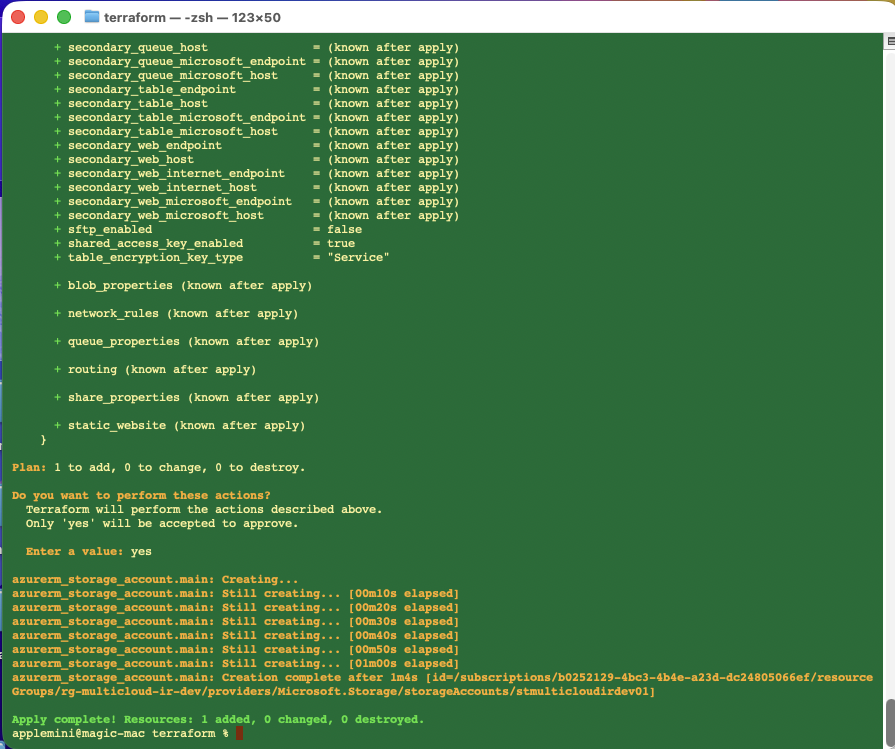
Task: Click the green zoom window button
Action: (64, 17)
